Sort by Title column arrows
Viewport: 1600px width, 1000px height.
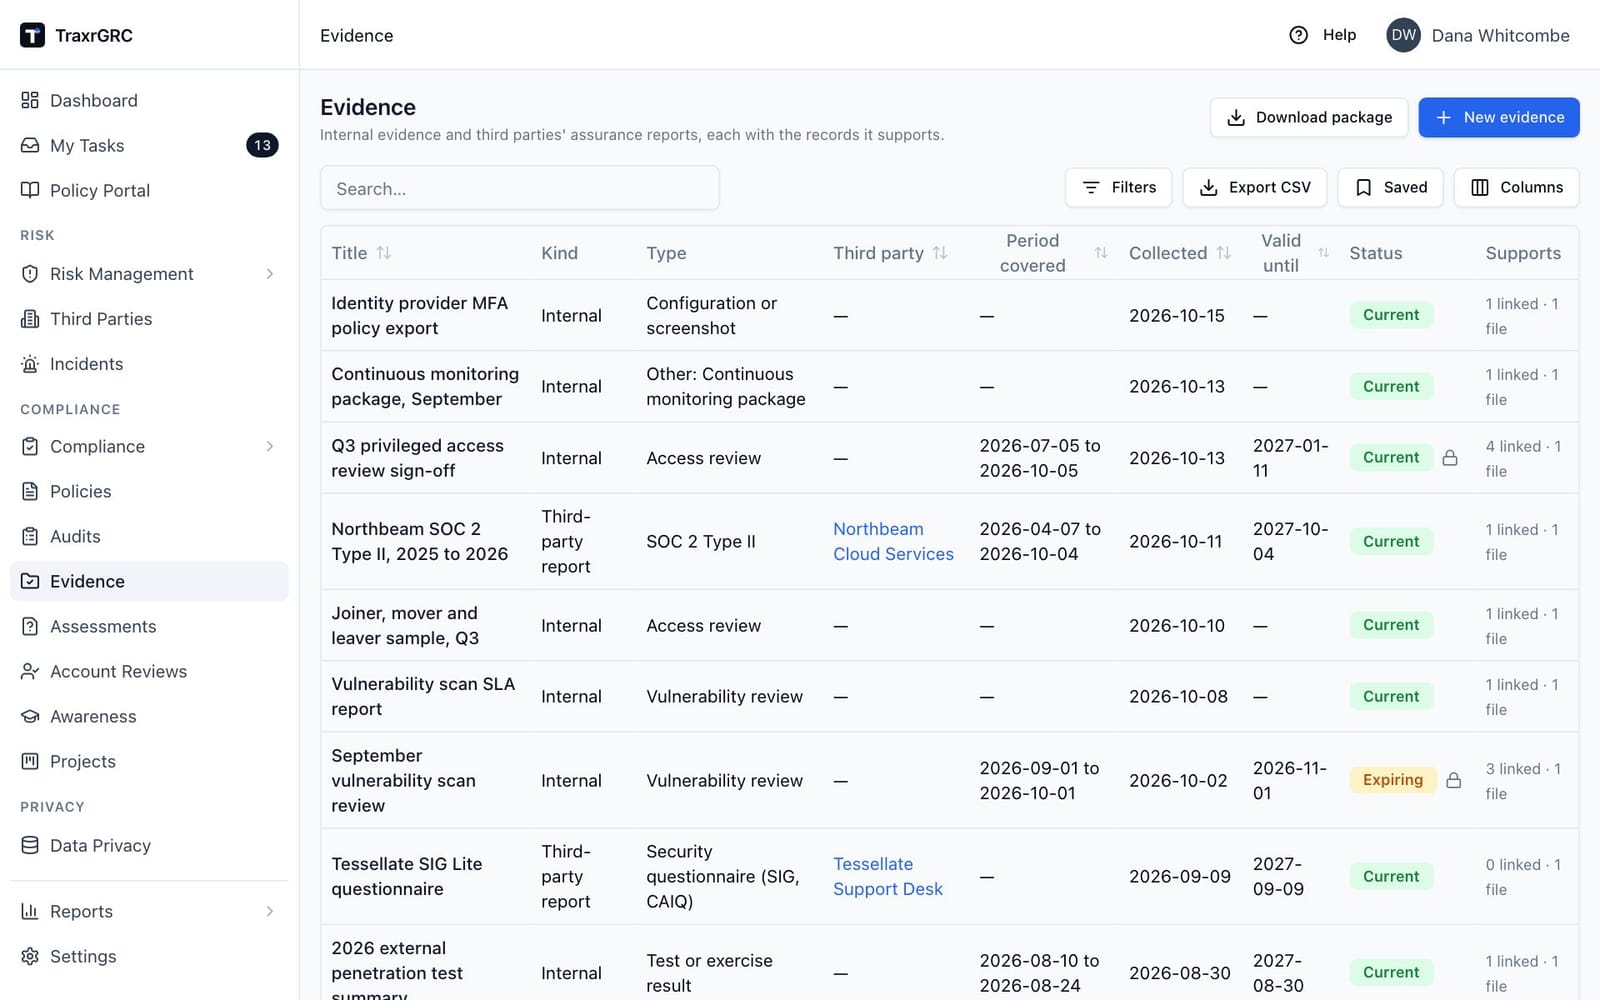(x=383, y=253)
